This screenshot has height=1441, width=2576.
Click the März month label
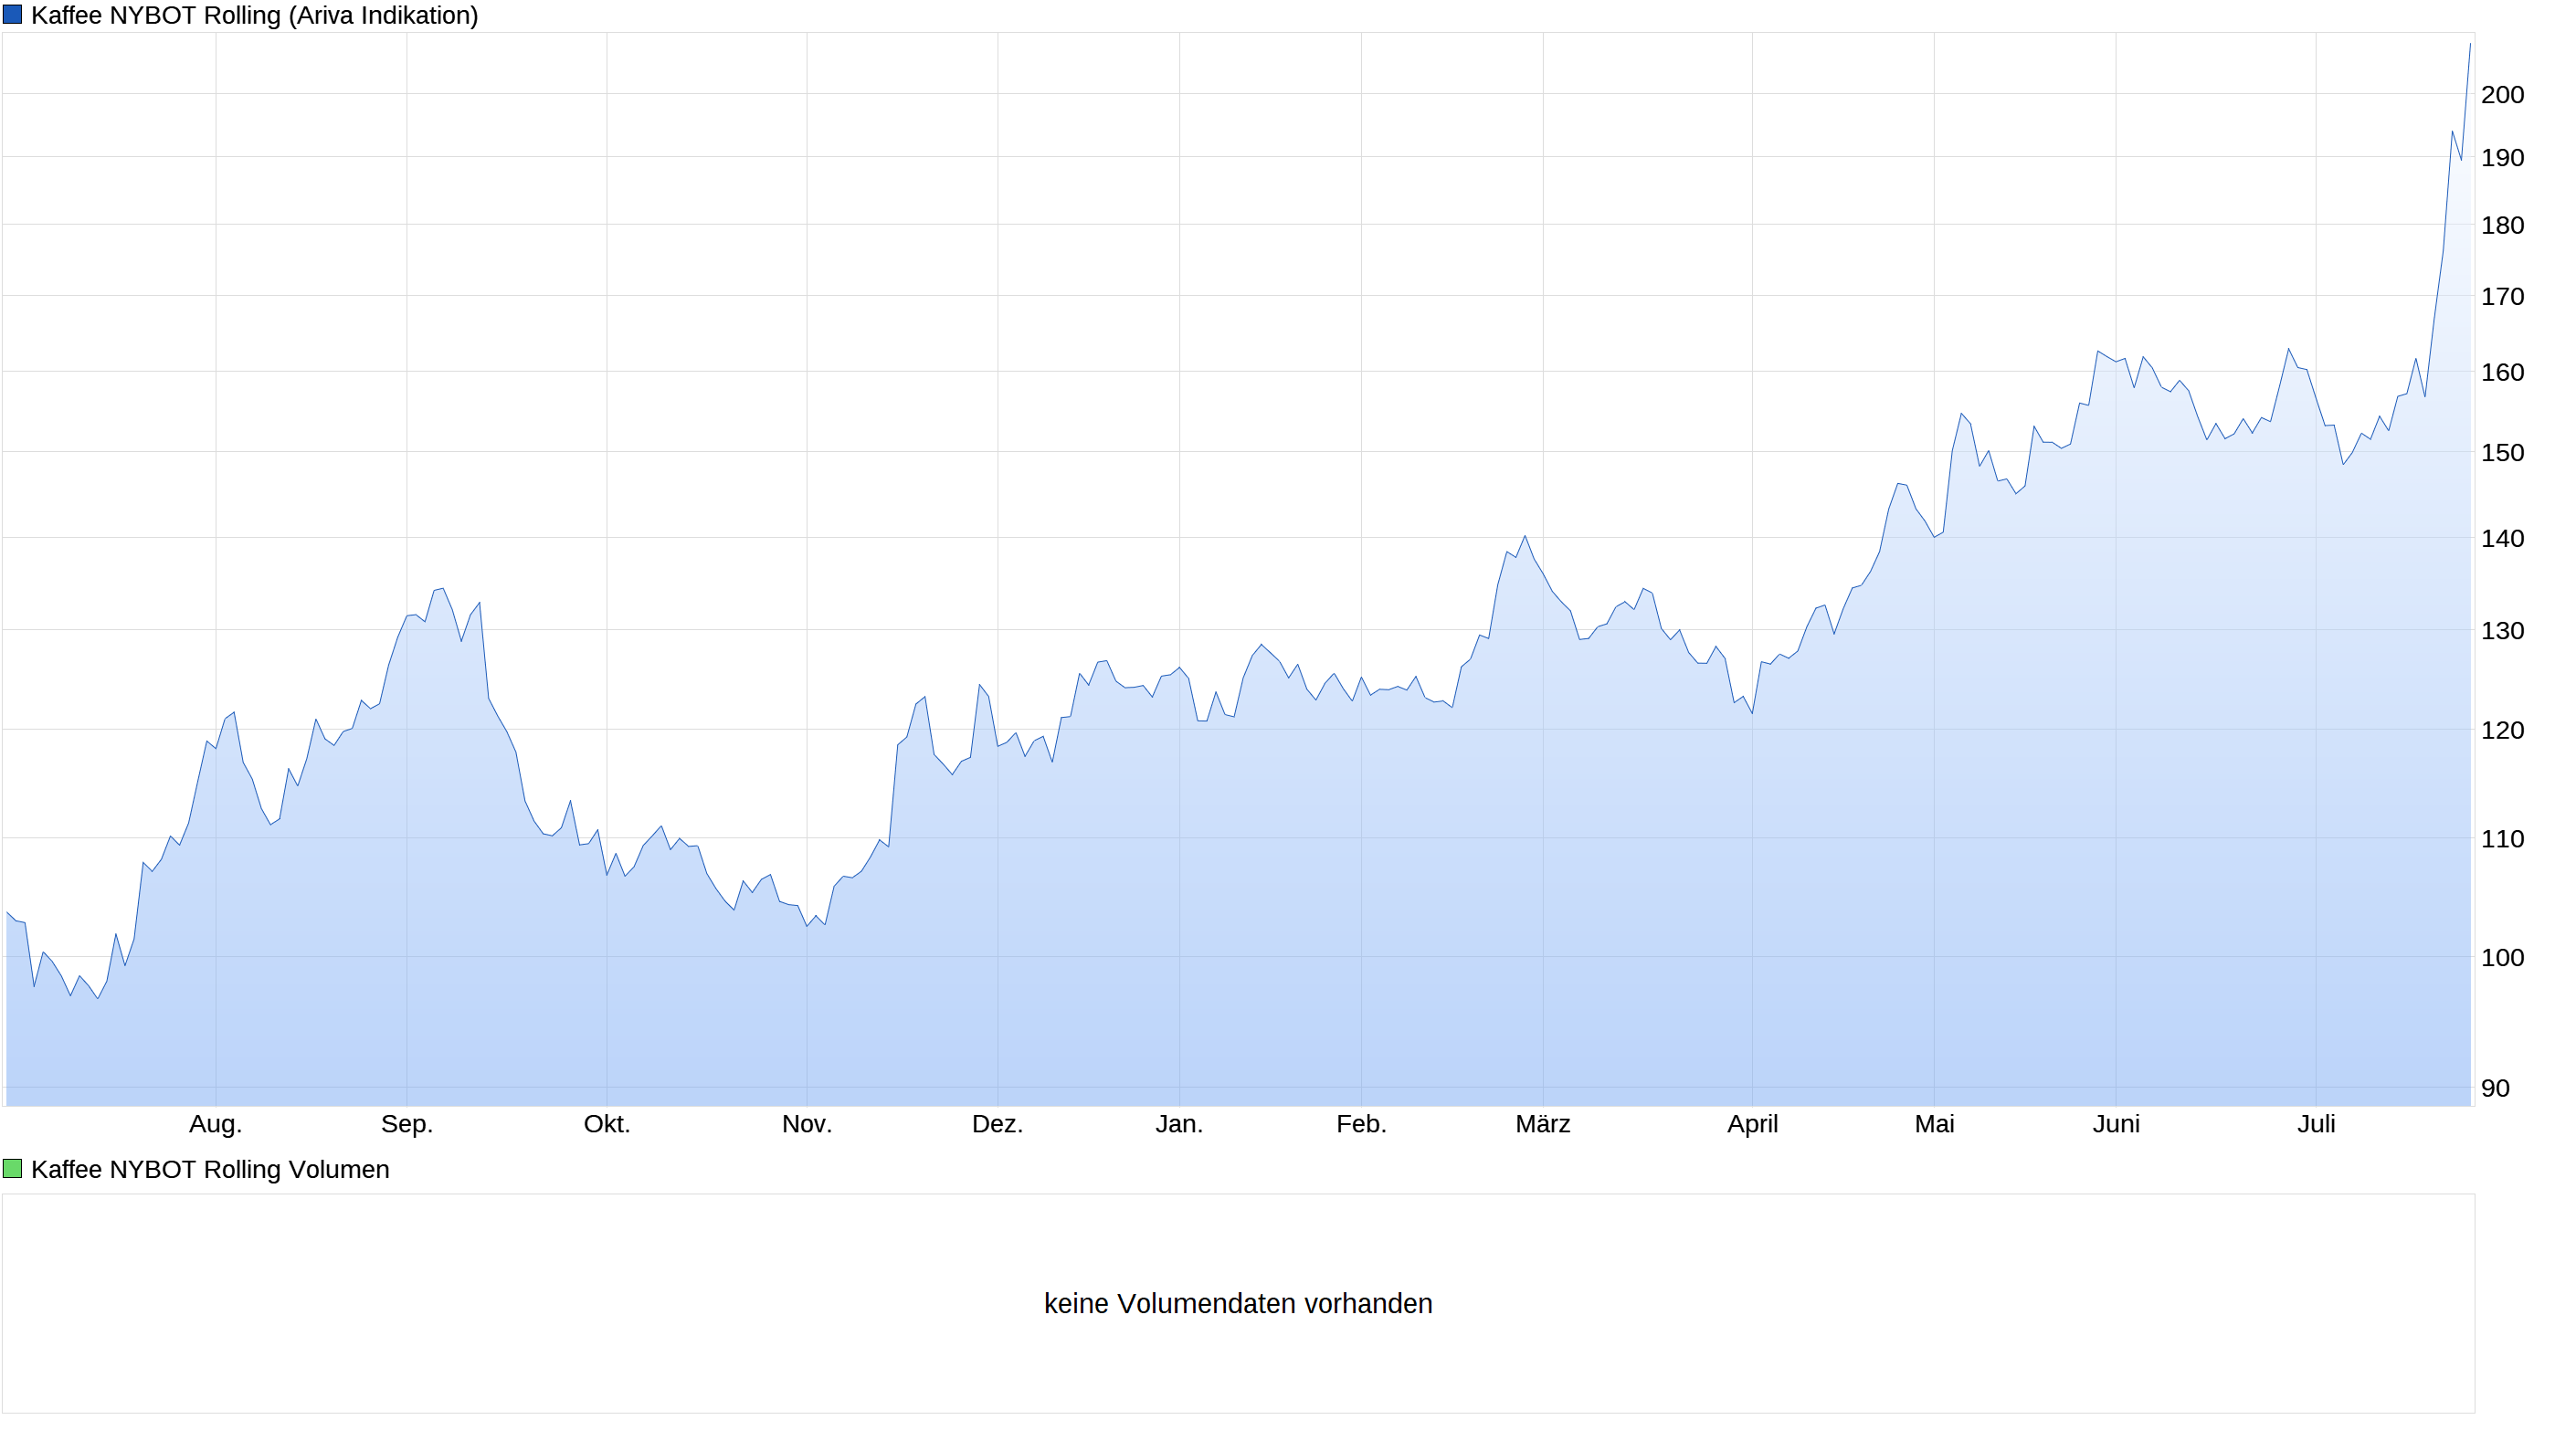[1542, 1124]
